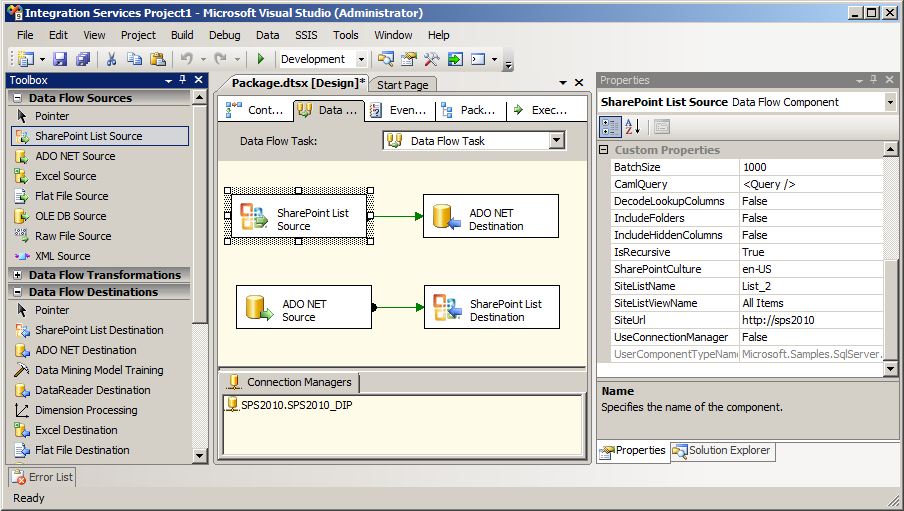This screenshot has width=904, height=511.
Task: Open the SSIS menu
Action: (306, 35)
